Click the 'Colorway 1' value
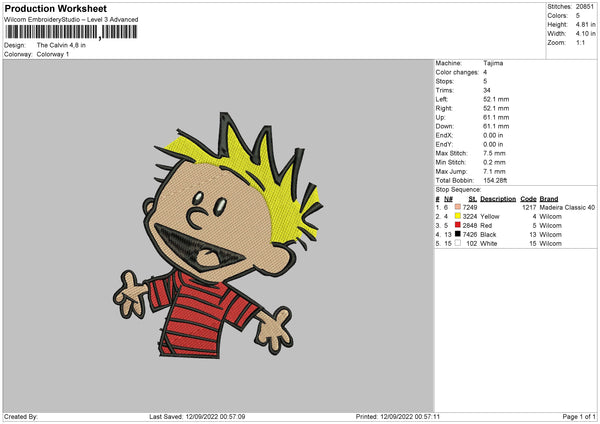The height and width of the screenshot is (424, 600). pos(53,54)
